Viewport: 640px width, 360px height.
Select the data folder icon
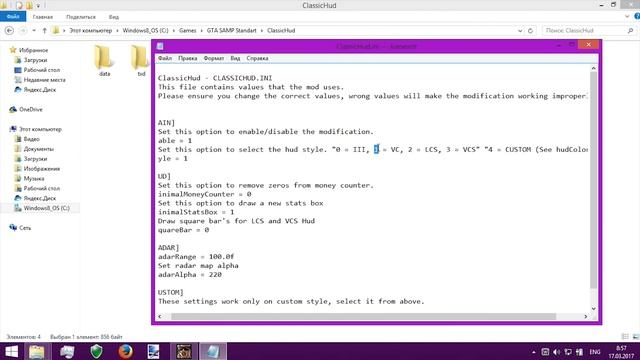coord(104,58)
